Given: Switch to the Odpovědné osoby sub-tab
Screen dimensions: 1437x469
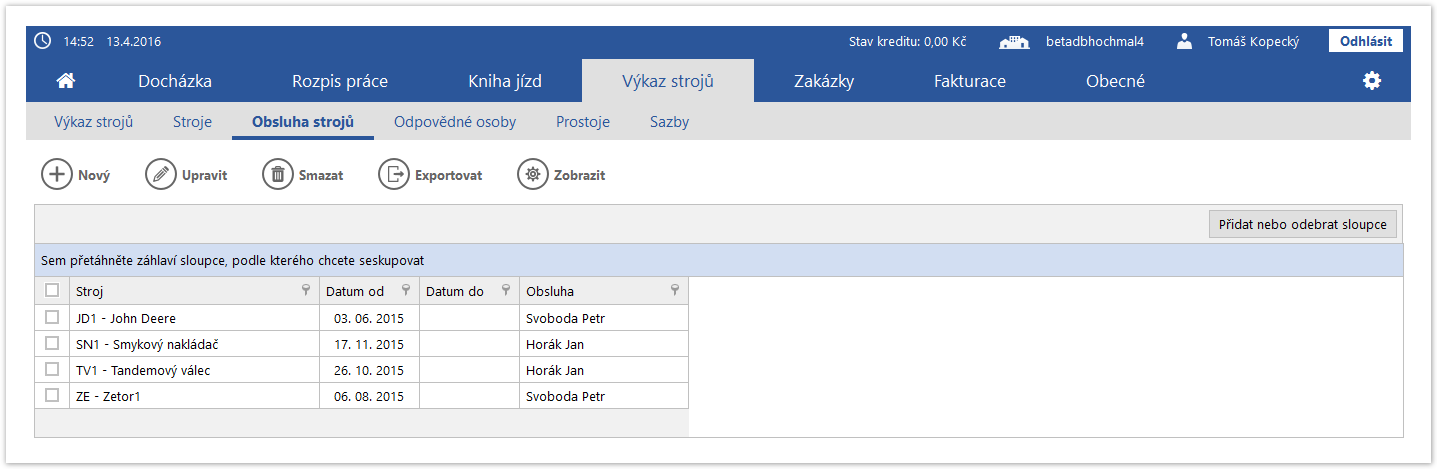Looking at the screenshot, I should point(455,122).
